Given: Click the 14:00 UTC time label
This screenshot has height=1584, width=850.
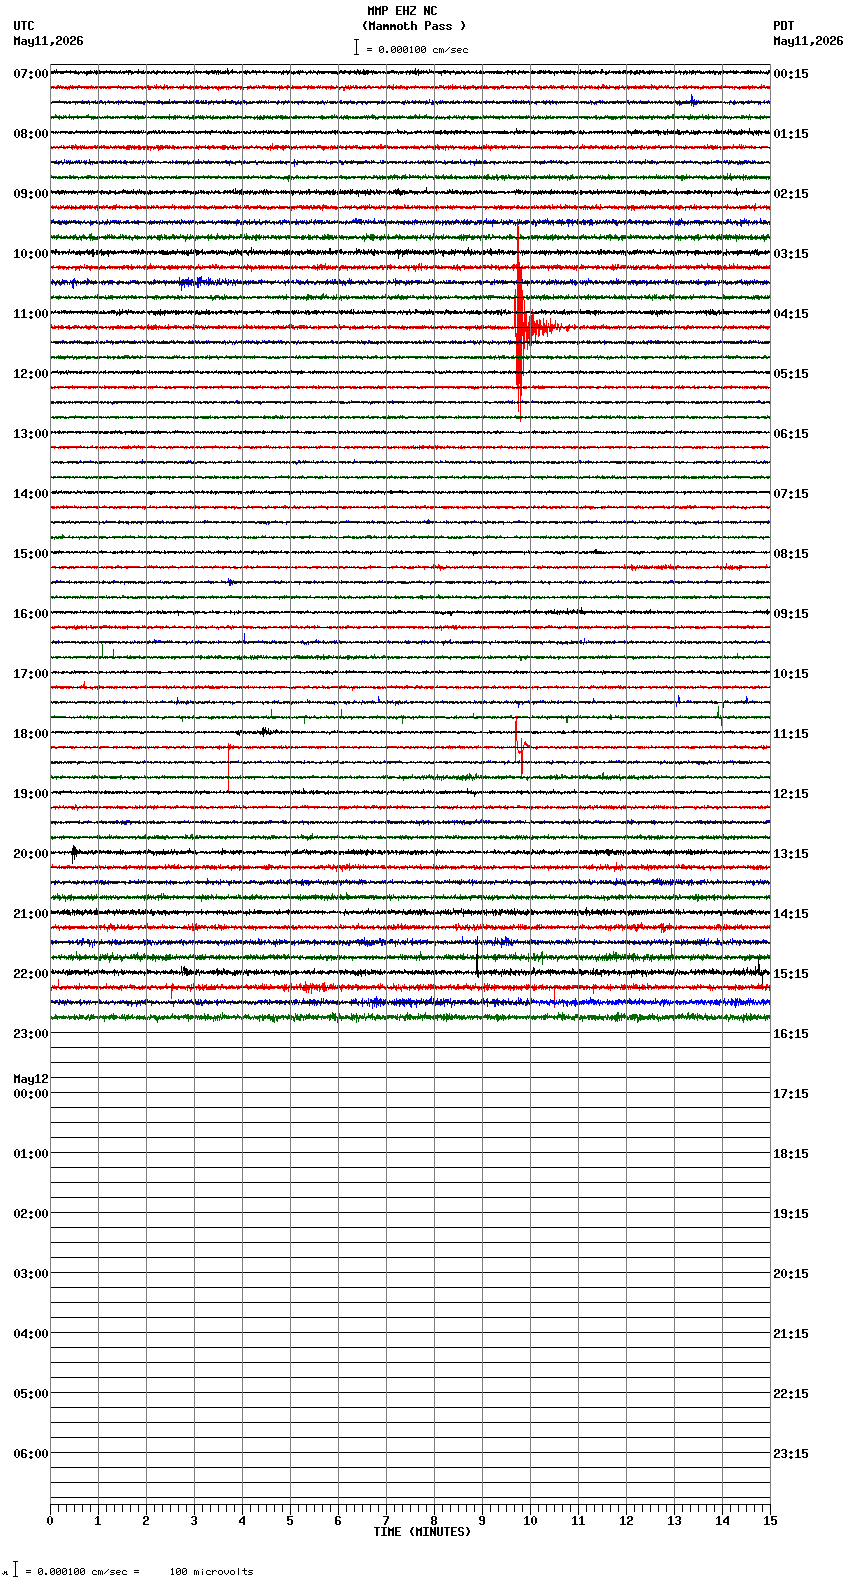Looking at the screenshot, I should coord(31,494).
